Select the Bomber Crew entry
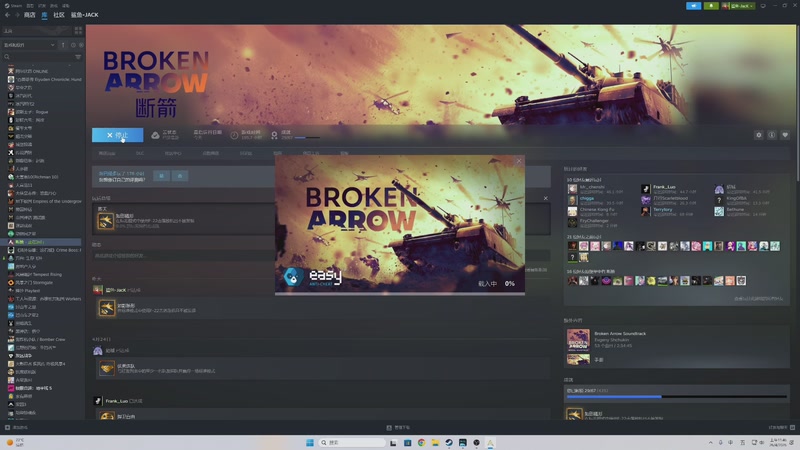 click(x=36, y=339)
